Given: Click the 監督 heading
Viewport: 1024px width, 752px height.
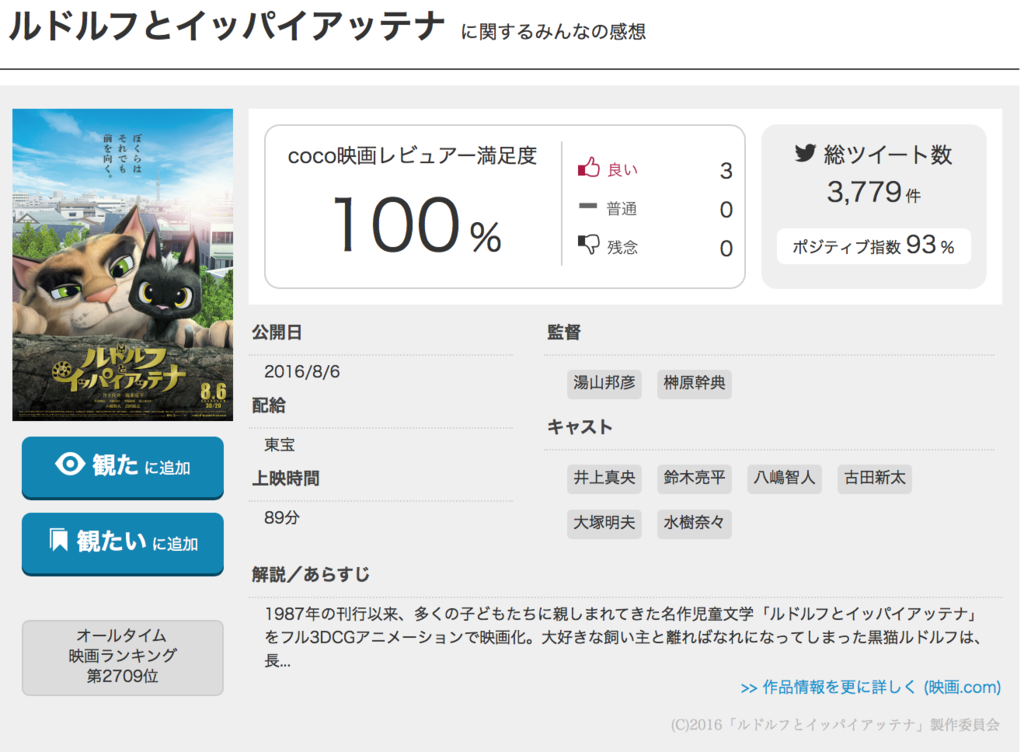Looking at the screenshot, I should [564, 333].
